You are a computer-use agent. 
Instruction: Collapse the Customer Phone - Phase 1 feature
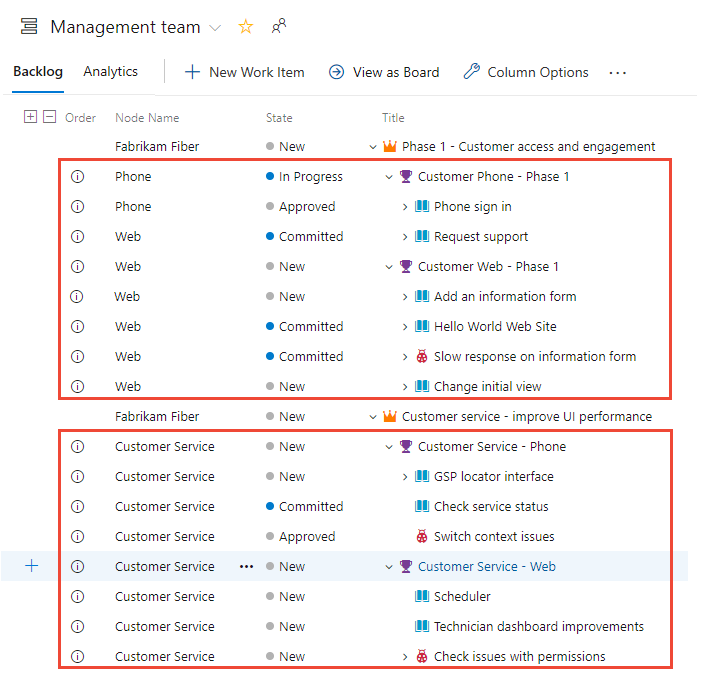pos(389,177)
